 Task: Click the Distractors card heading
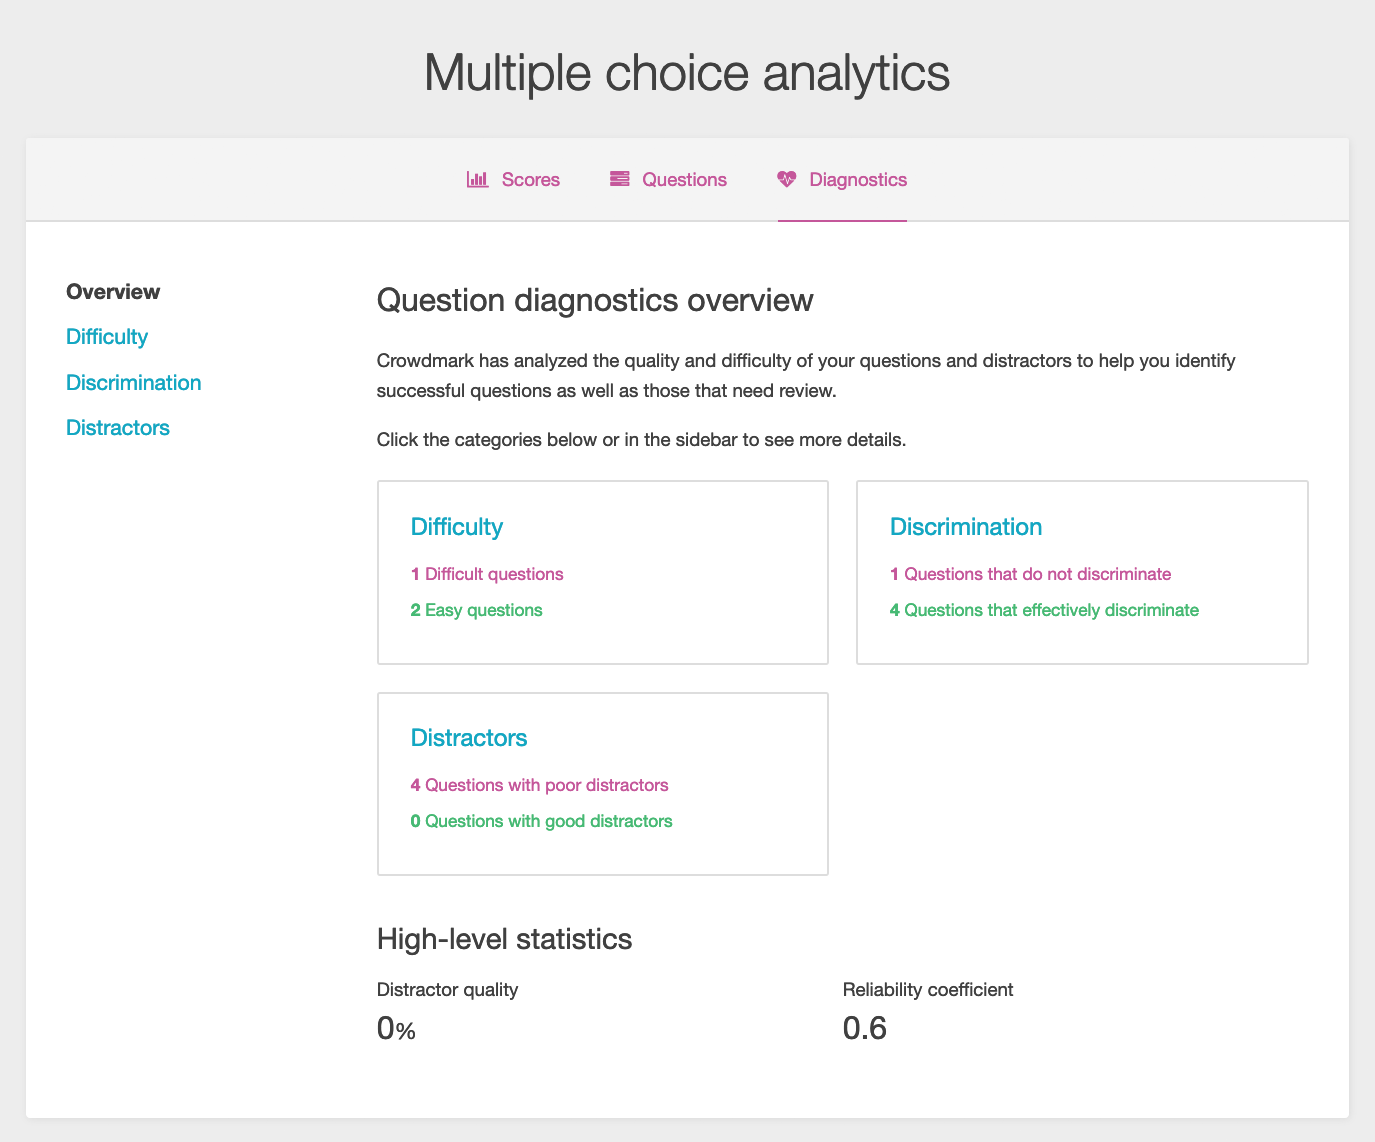(469, 738)
